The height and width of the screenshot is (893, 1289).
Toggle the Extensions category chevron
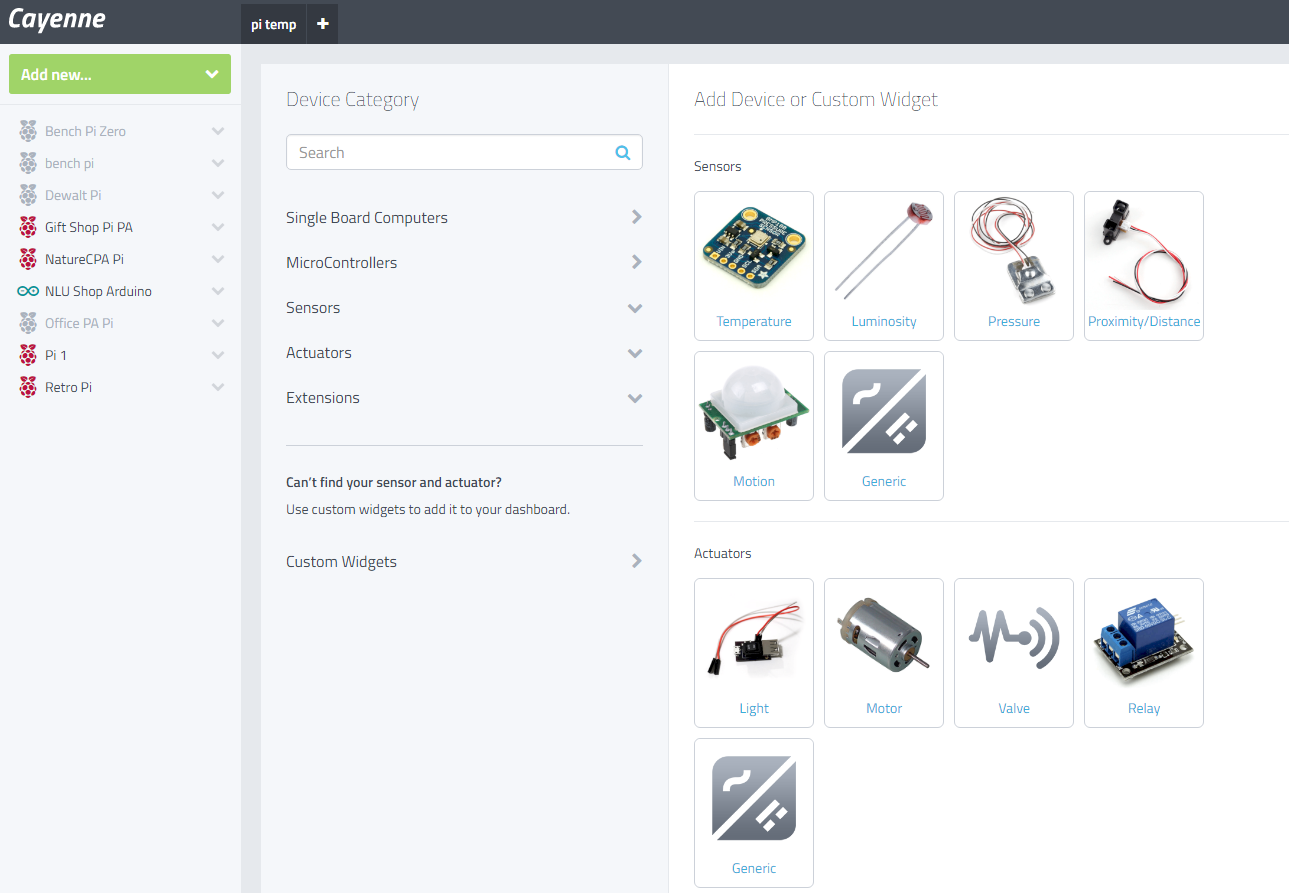[635, 398]
